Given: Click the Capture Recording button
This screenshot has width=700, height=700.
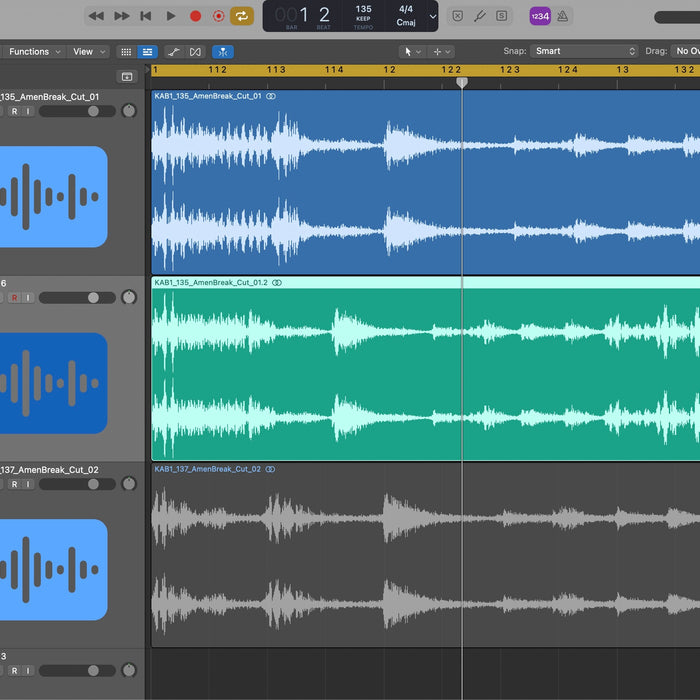Looking at the screenshot, I should 218,17.
